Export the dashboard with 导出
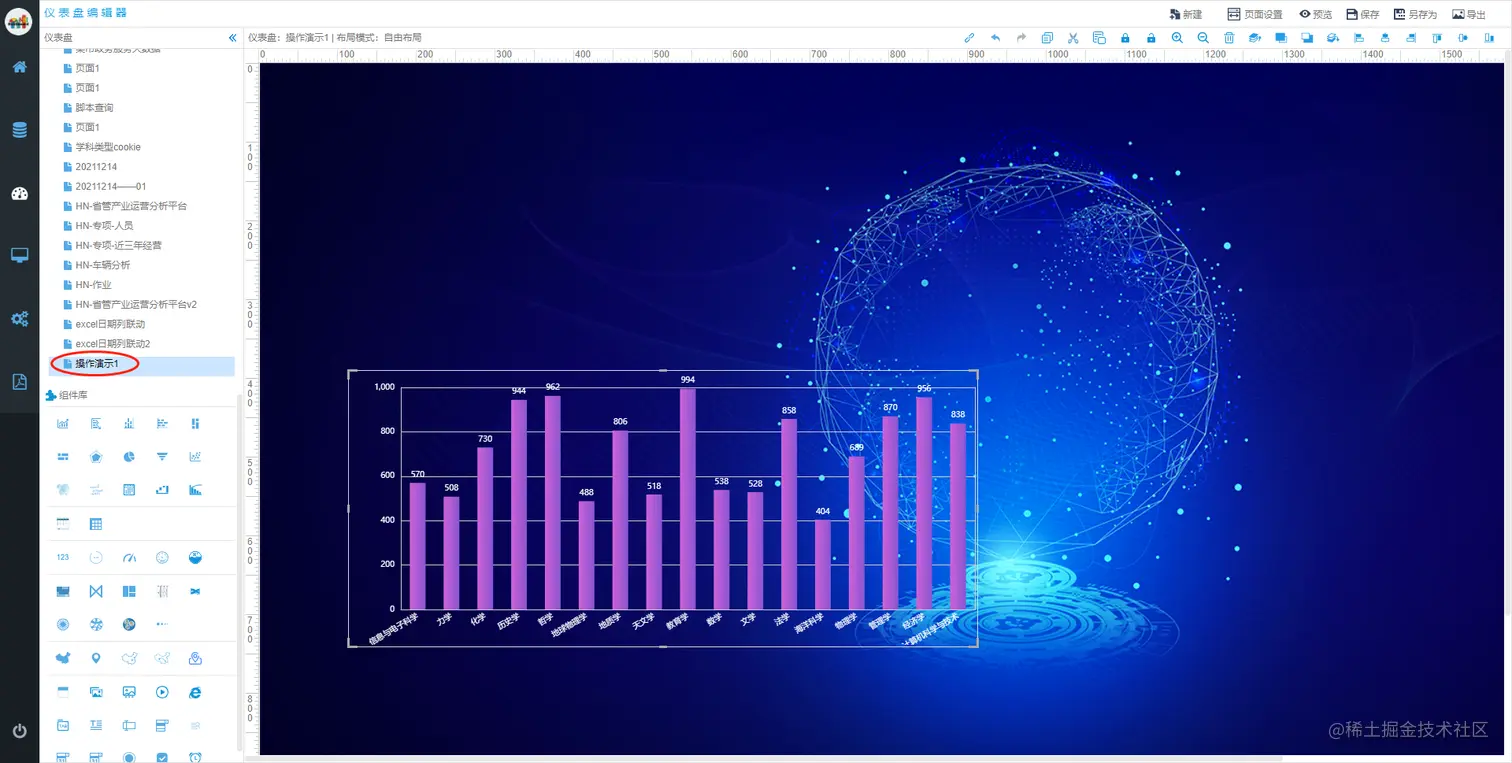The height and width of the screenshot is (763, 1512). (x=1469, y=14)
